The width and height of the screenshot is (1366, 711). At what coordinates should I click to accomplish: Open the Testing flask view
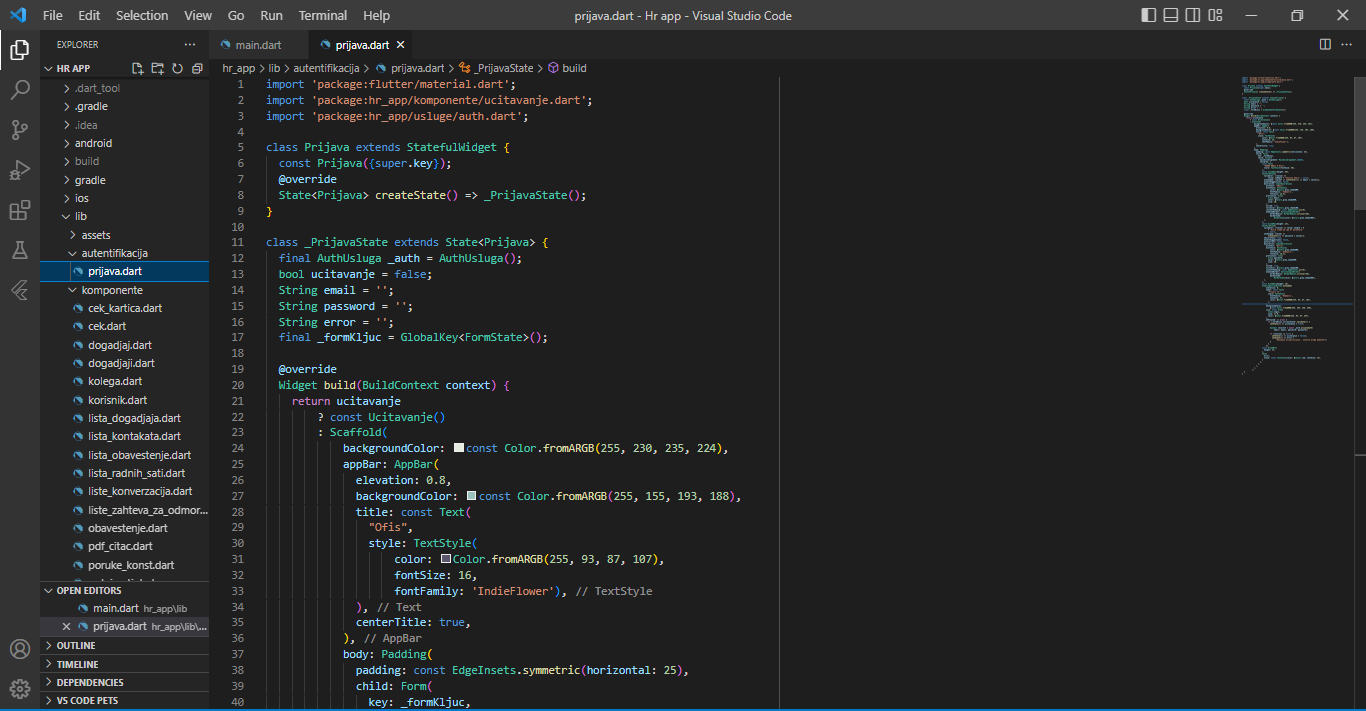pos(20,250)
